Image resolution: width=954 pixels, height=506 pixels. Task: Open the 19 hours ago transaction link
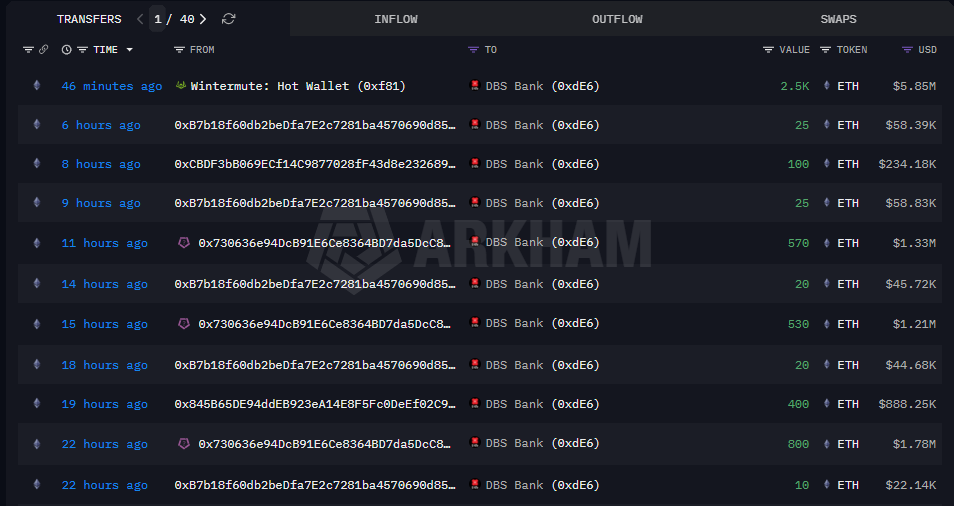(x=105, y=404)
